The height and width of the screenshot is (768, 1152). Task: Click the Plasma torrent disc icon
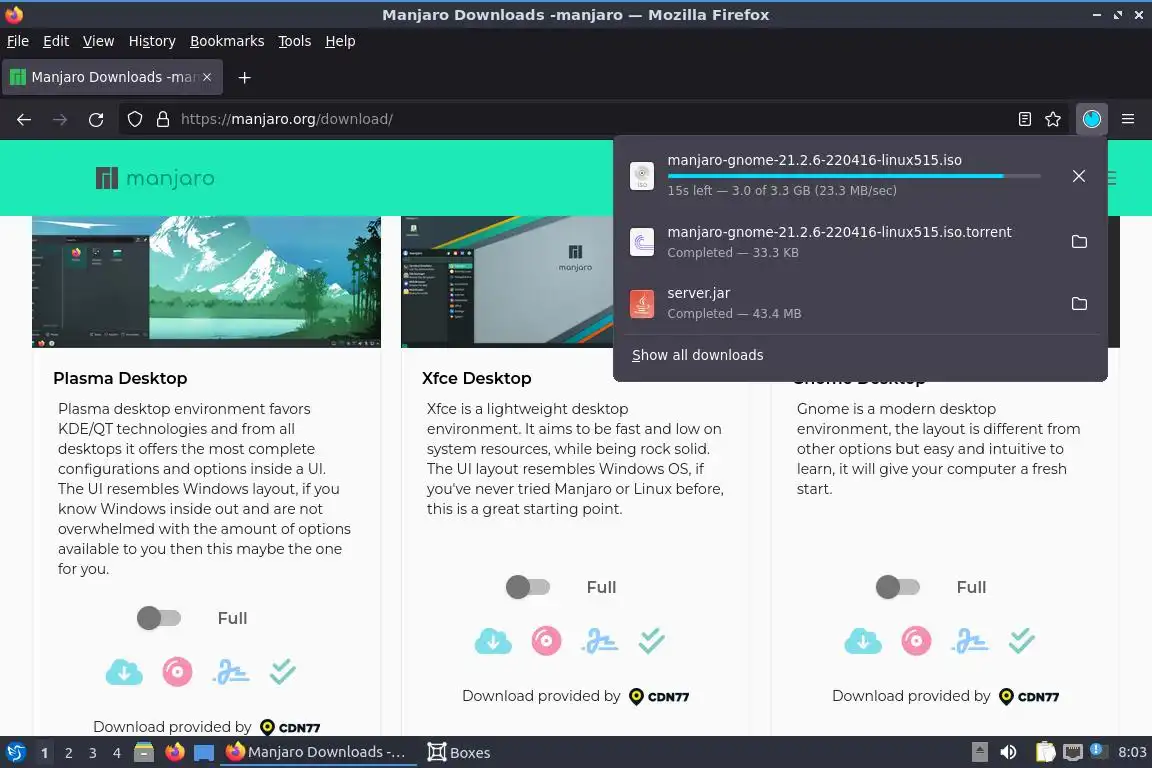pyautogui.click(x=177, y=672)
